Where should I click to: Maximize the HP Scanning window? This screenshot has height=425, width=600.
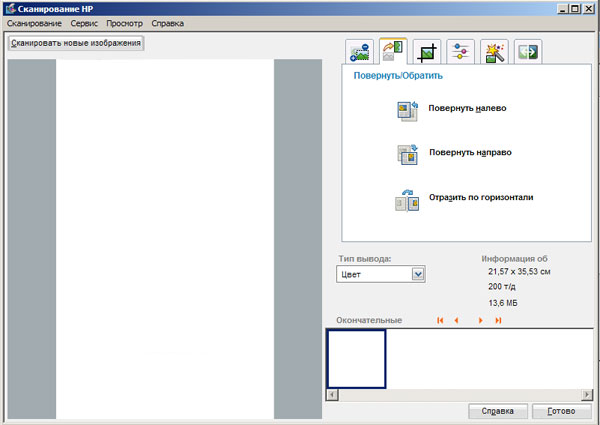point(574,8)
